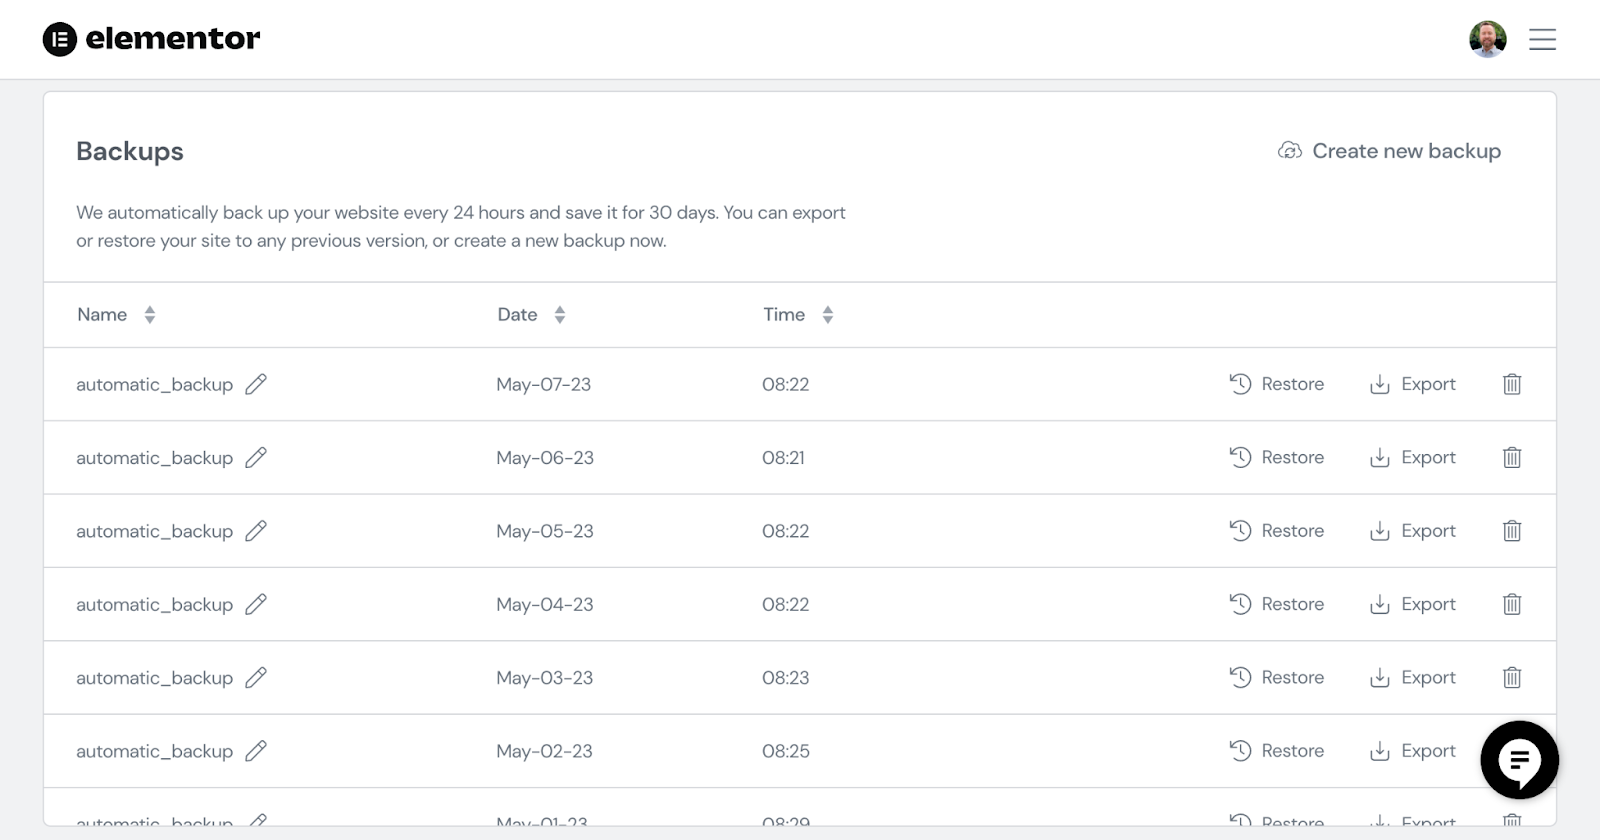This screenshot has height=840, width=1600.
Task: Export the May-07-23 backup
Action: click(x=1412, y=384)
